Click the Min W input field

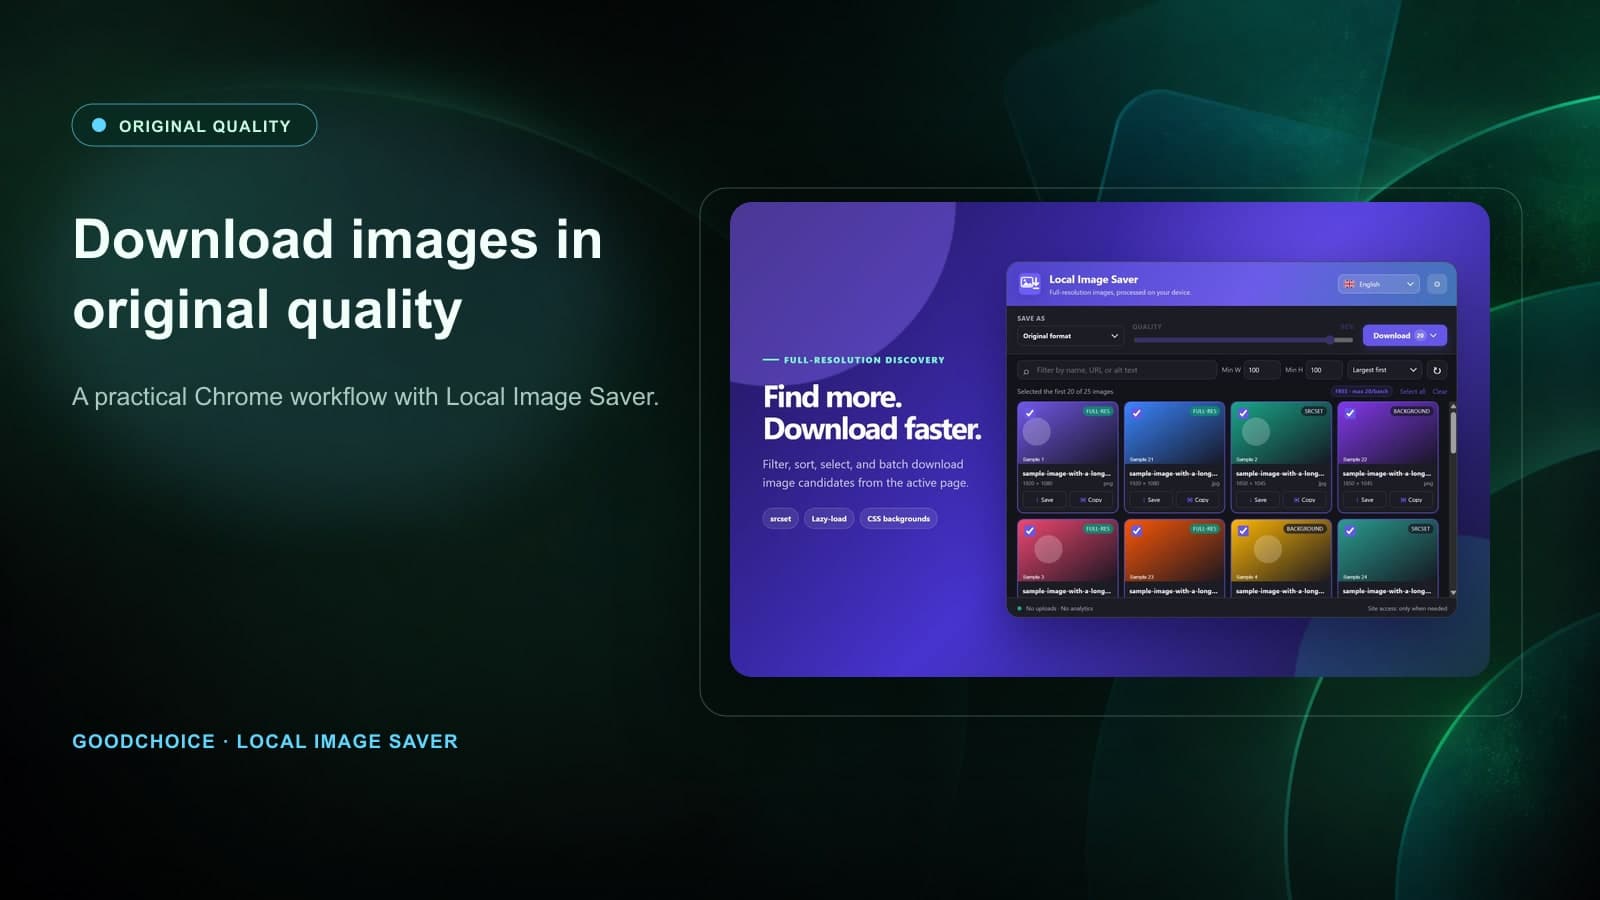(x=1262, y=370)
